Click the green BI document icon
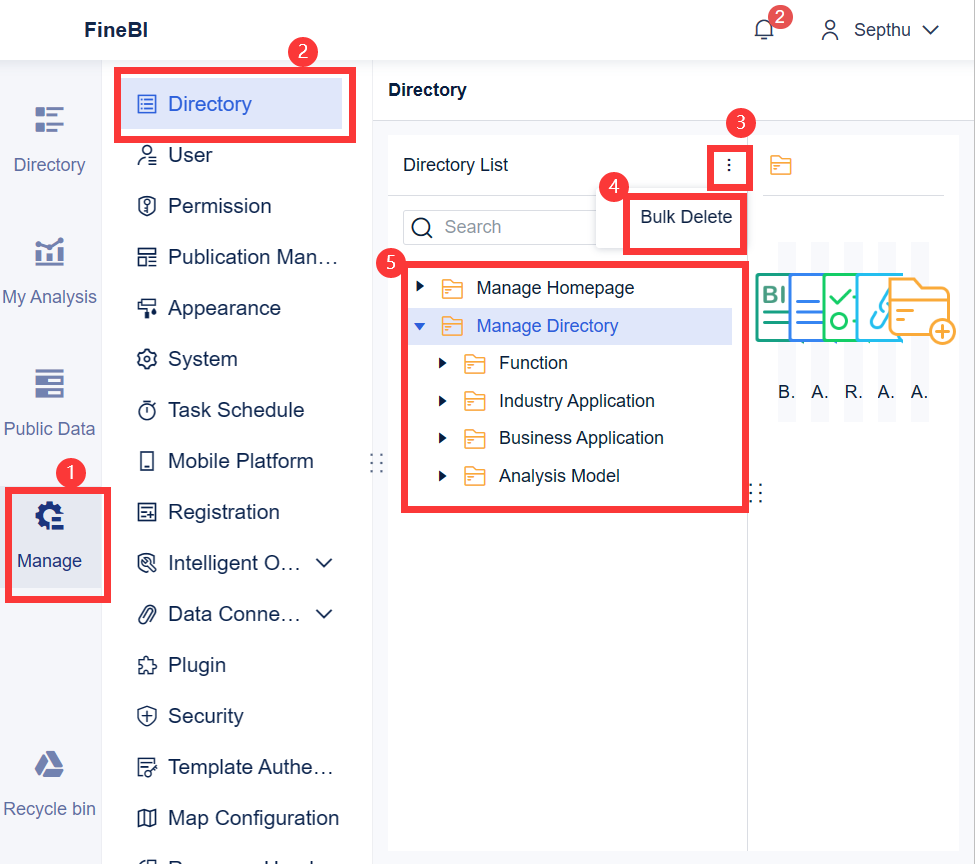 772,308
